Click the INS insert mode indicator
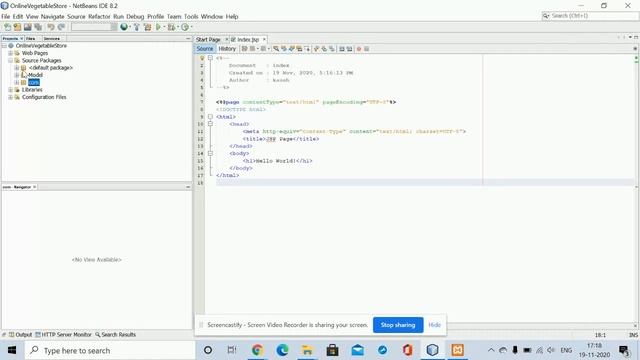This screenshot has height=360, width=640. point(633,335)
